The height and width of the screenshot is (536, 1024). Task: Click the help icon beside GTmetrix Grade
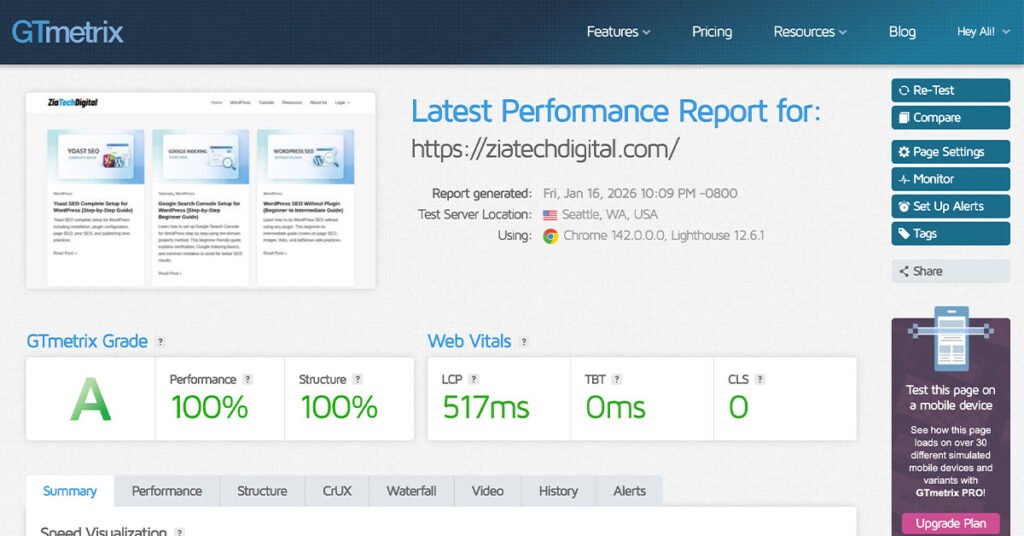click(160, 341)
